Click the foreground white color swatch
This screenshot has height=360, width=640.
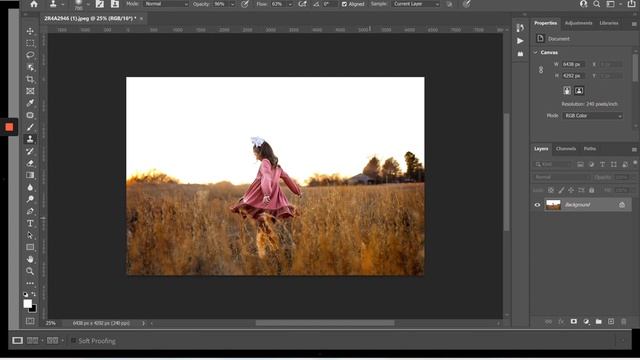click(27, 304)
